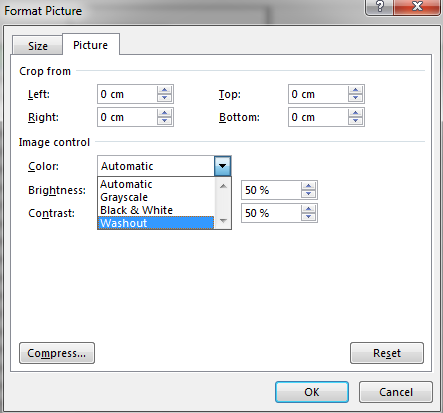Click the Left crop input field

(128, 94)
